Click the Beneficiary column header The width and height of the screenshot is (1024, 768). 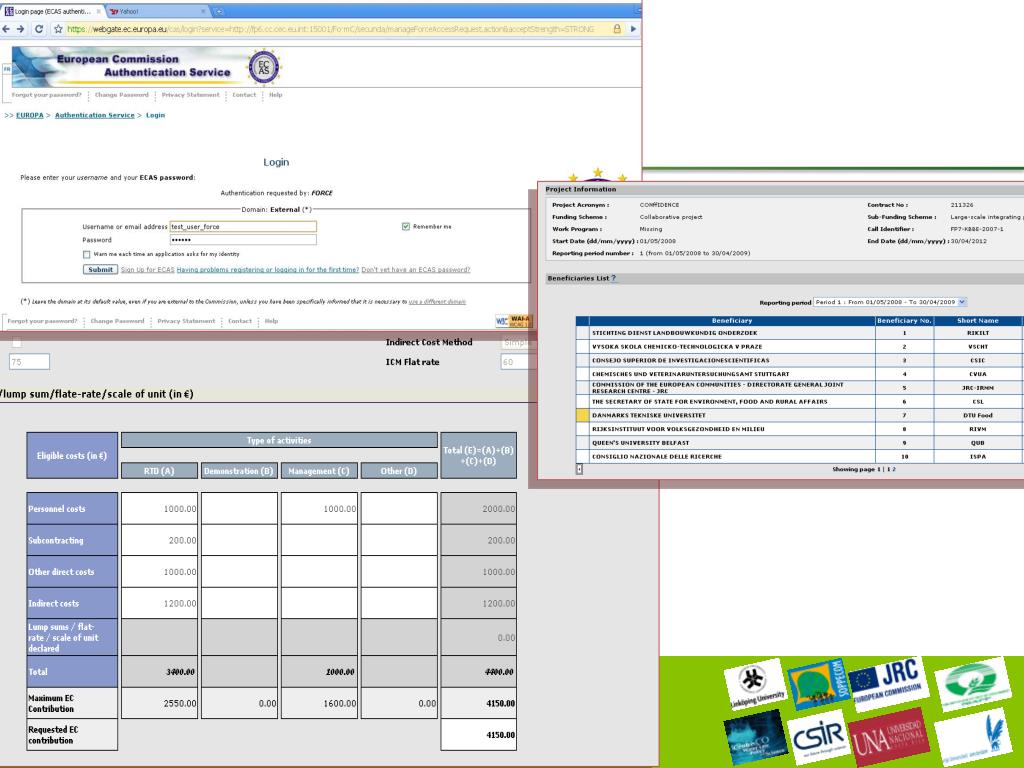[x=731, y=321]
